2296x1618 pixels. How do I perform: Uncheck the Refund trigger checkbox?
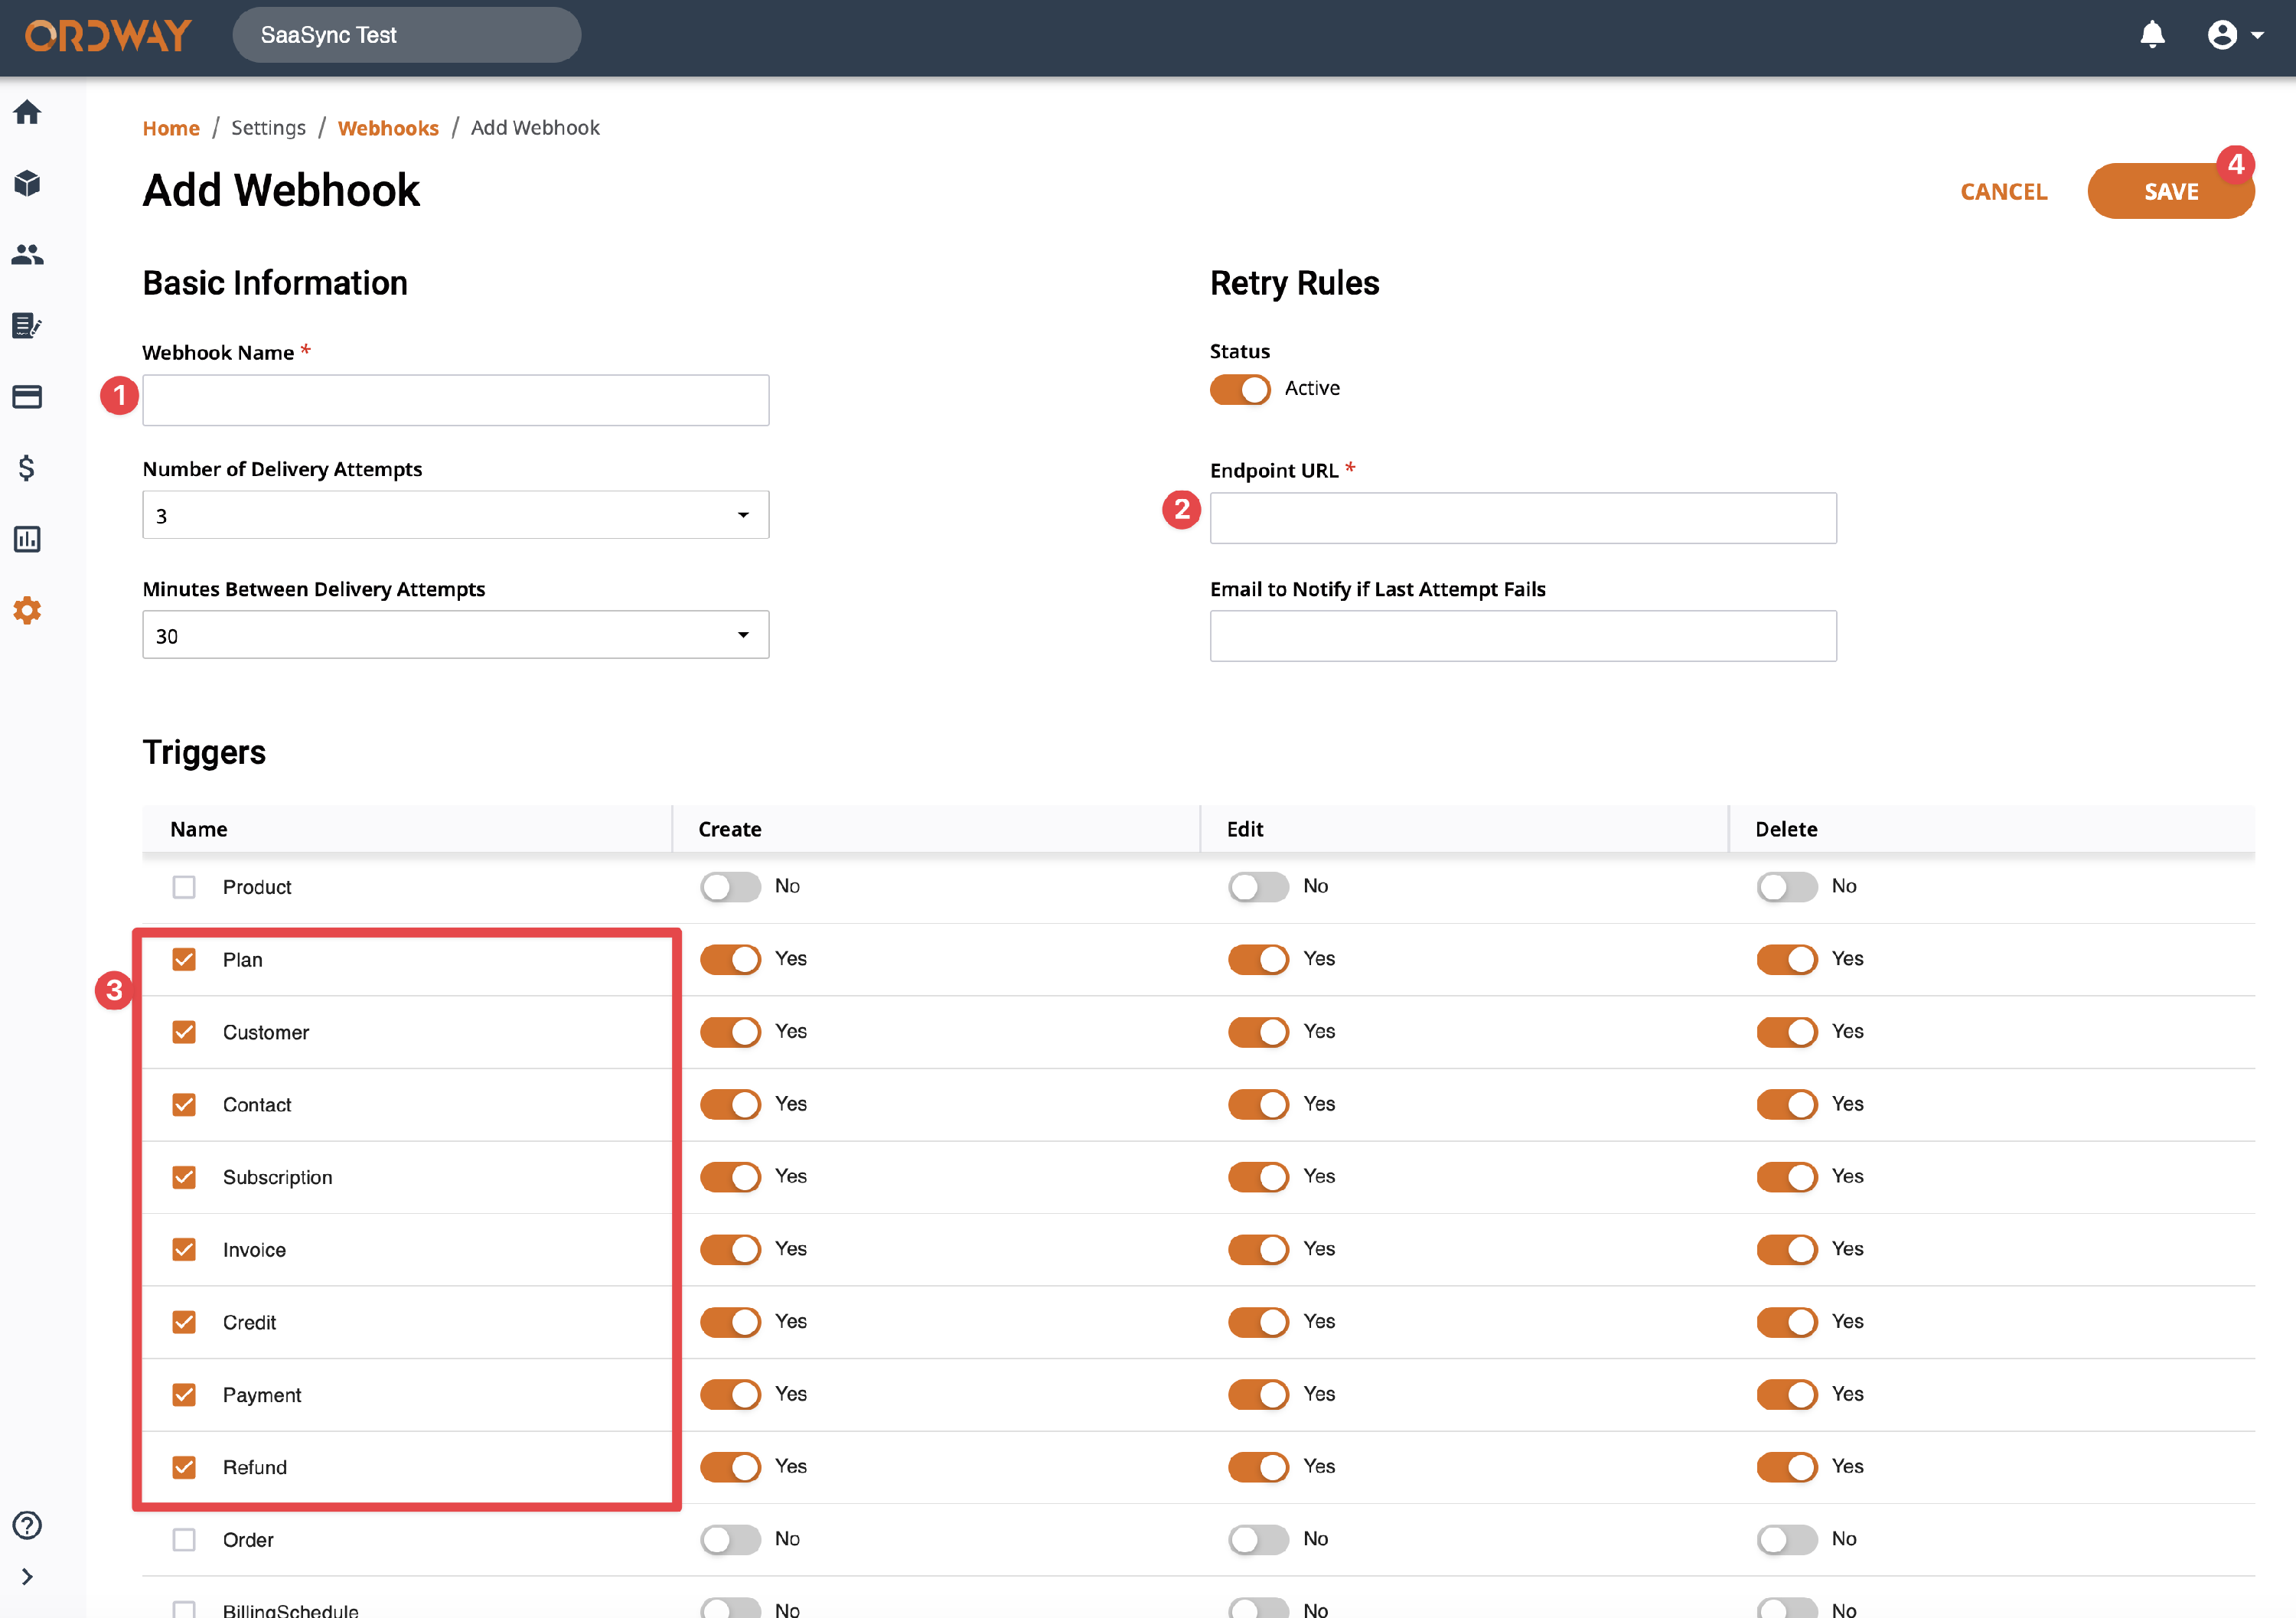(184, 1467)
